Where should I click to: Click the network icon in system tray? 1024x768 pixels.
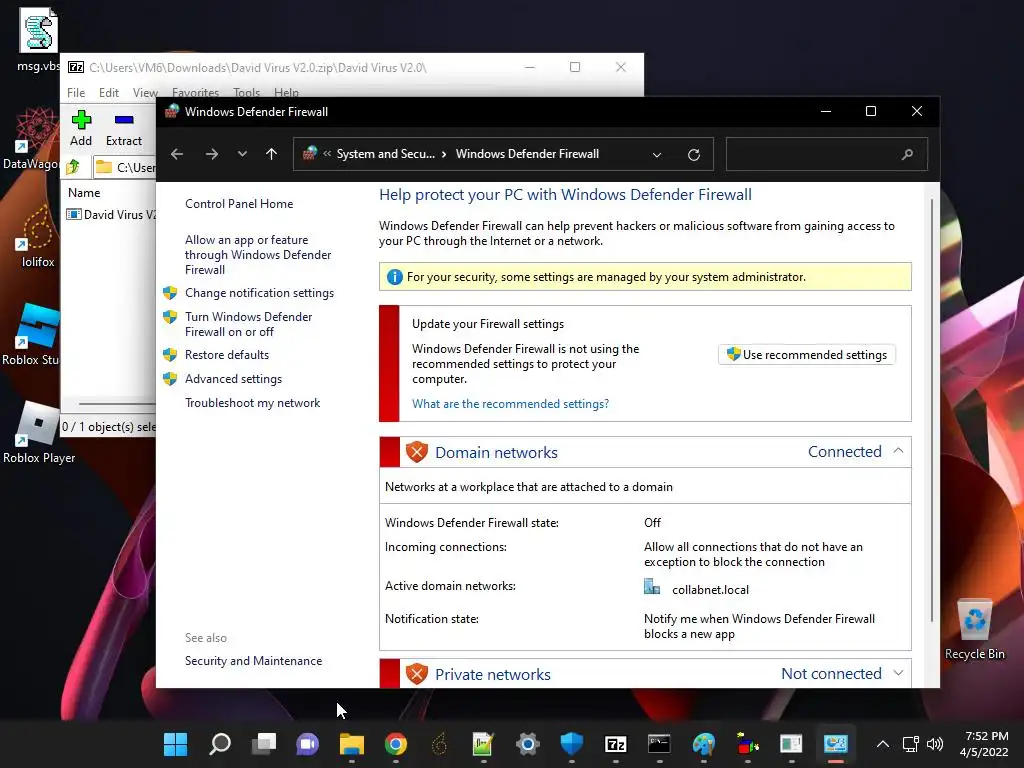click(910, 744)
